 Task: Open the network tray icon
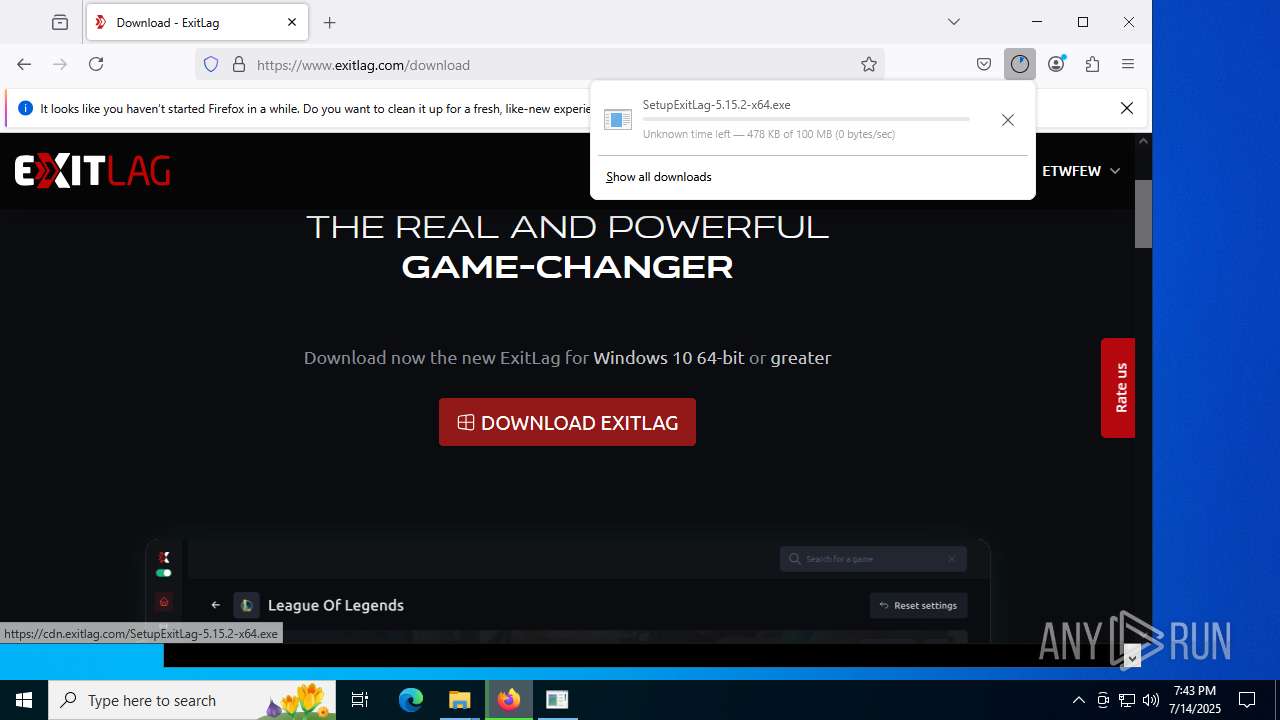1127,700
